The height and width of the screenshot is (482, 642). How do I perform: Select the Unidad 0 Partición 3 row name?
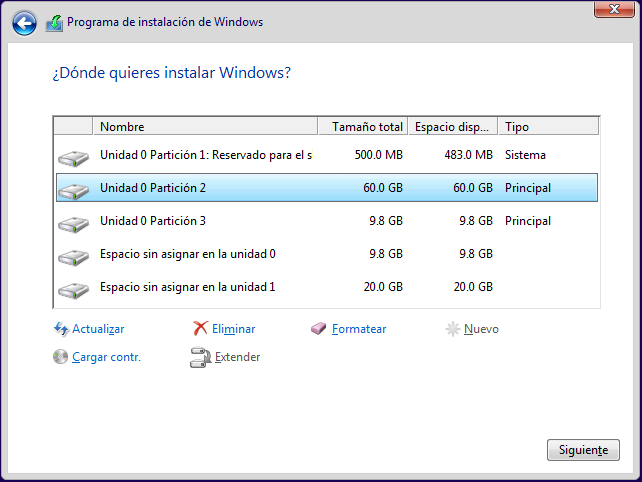tap(153, 221)
